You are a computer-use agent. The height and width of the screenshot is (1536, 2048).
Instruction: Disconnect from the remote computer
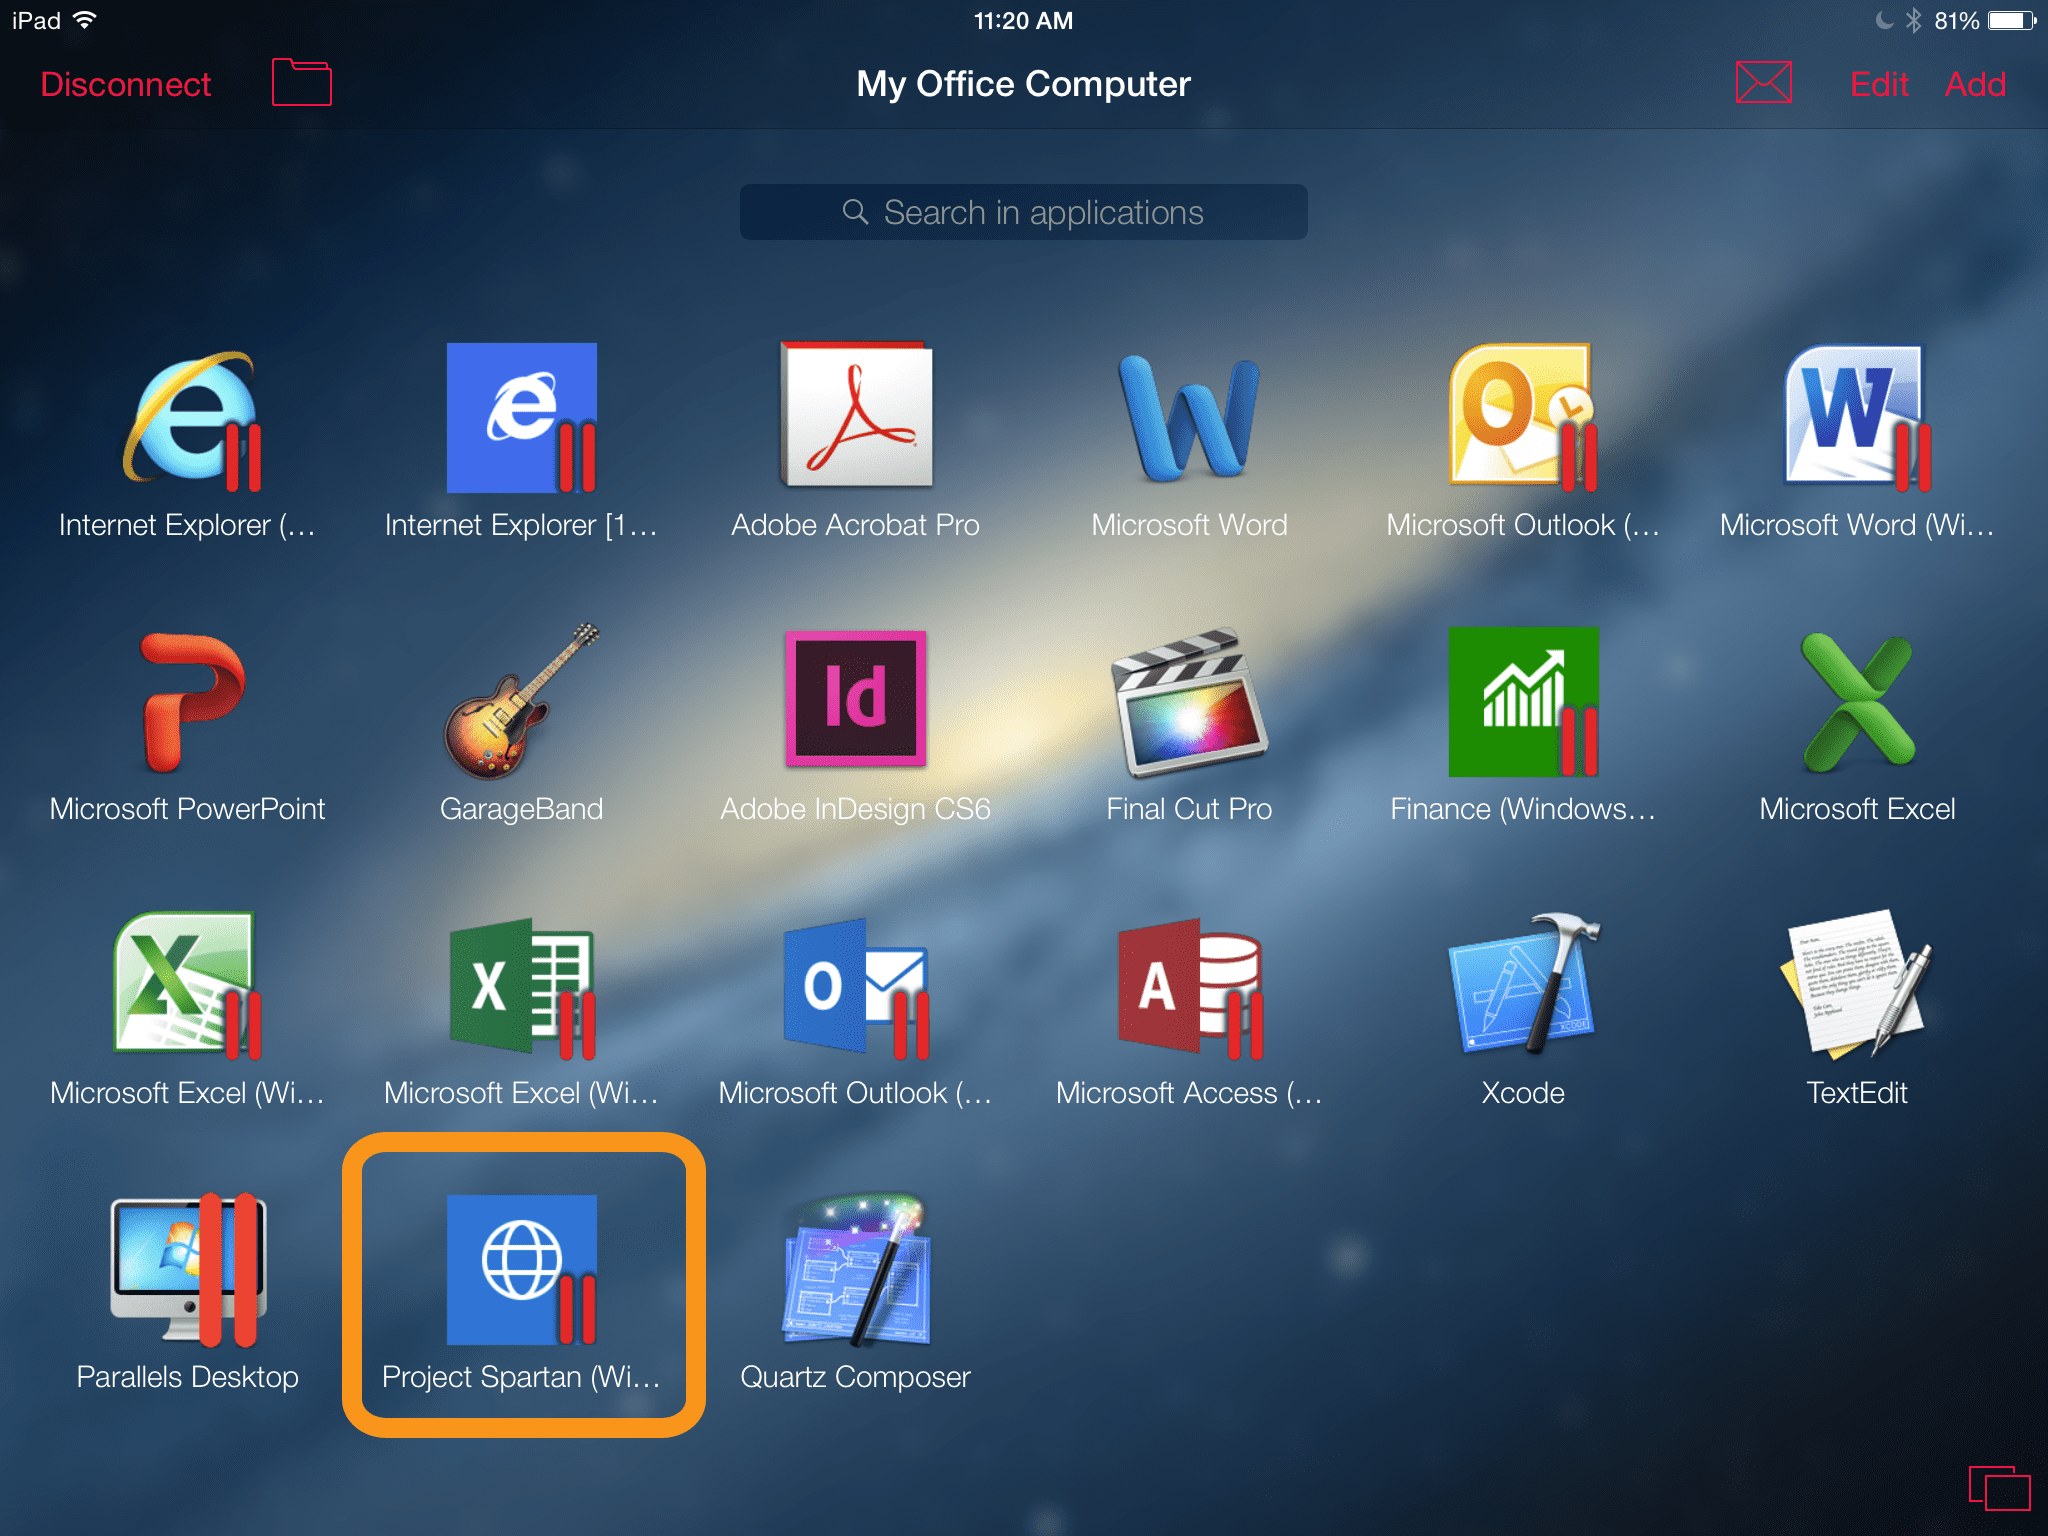126,84
